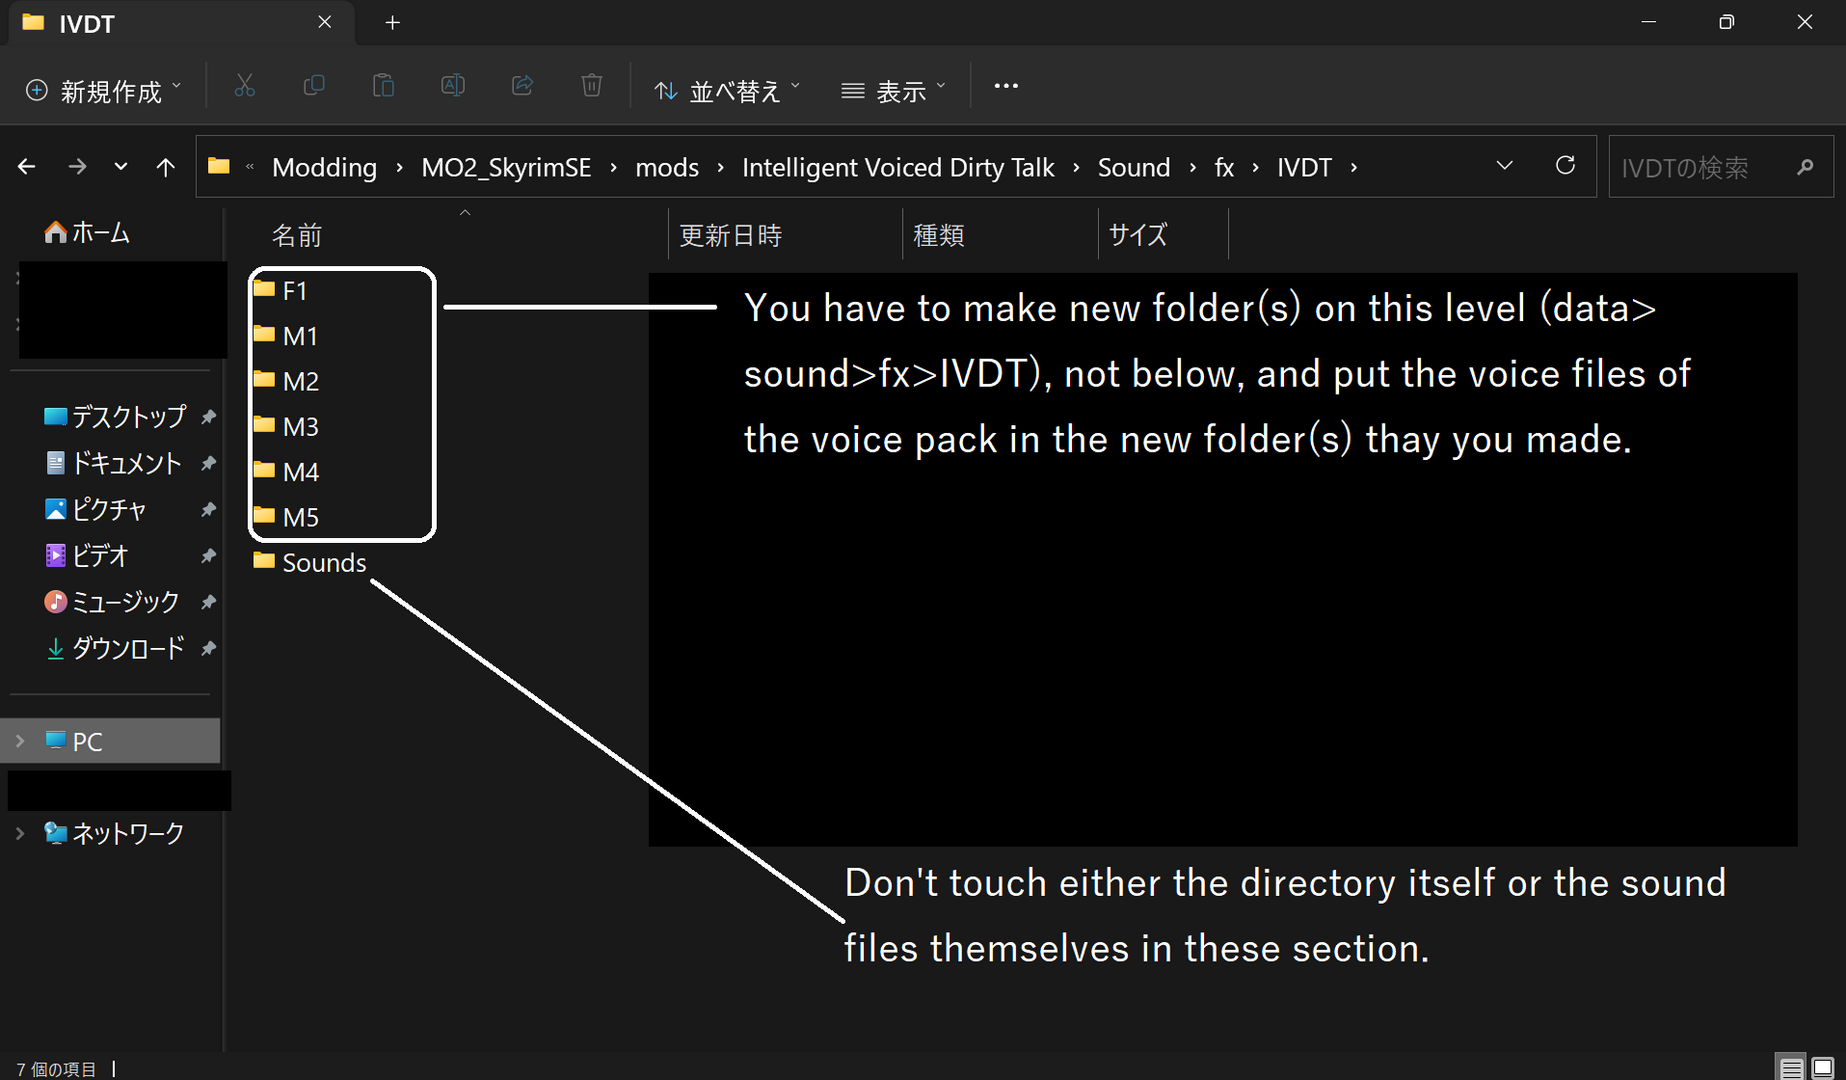Open ミュージック in quick access
Screen dimensions: 1846x1080
(x=112, y=601)
